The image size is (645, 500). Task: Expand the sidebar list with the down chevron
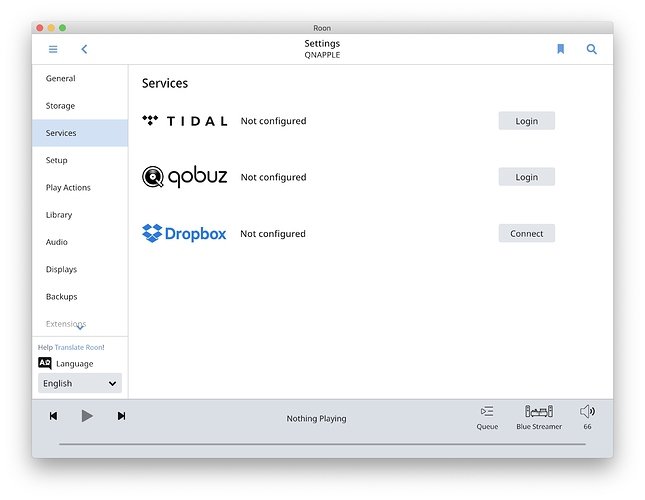80,328
